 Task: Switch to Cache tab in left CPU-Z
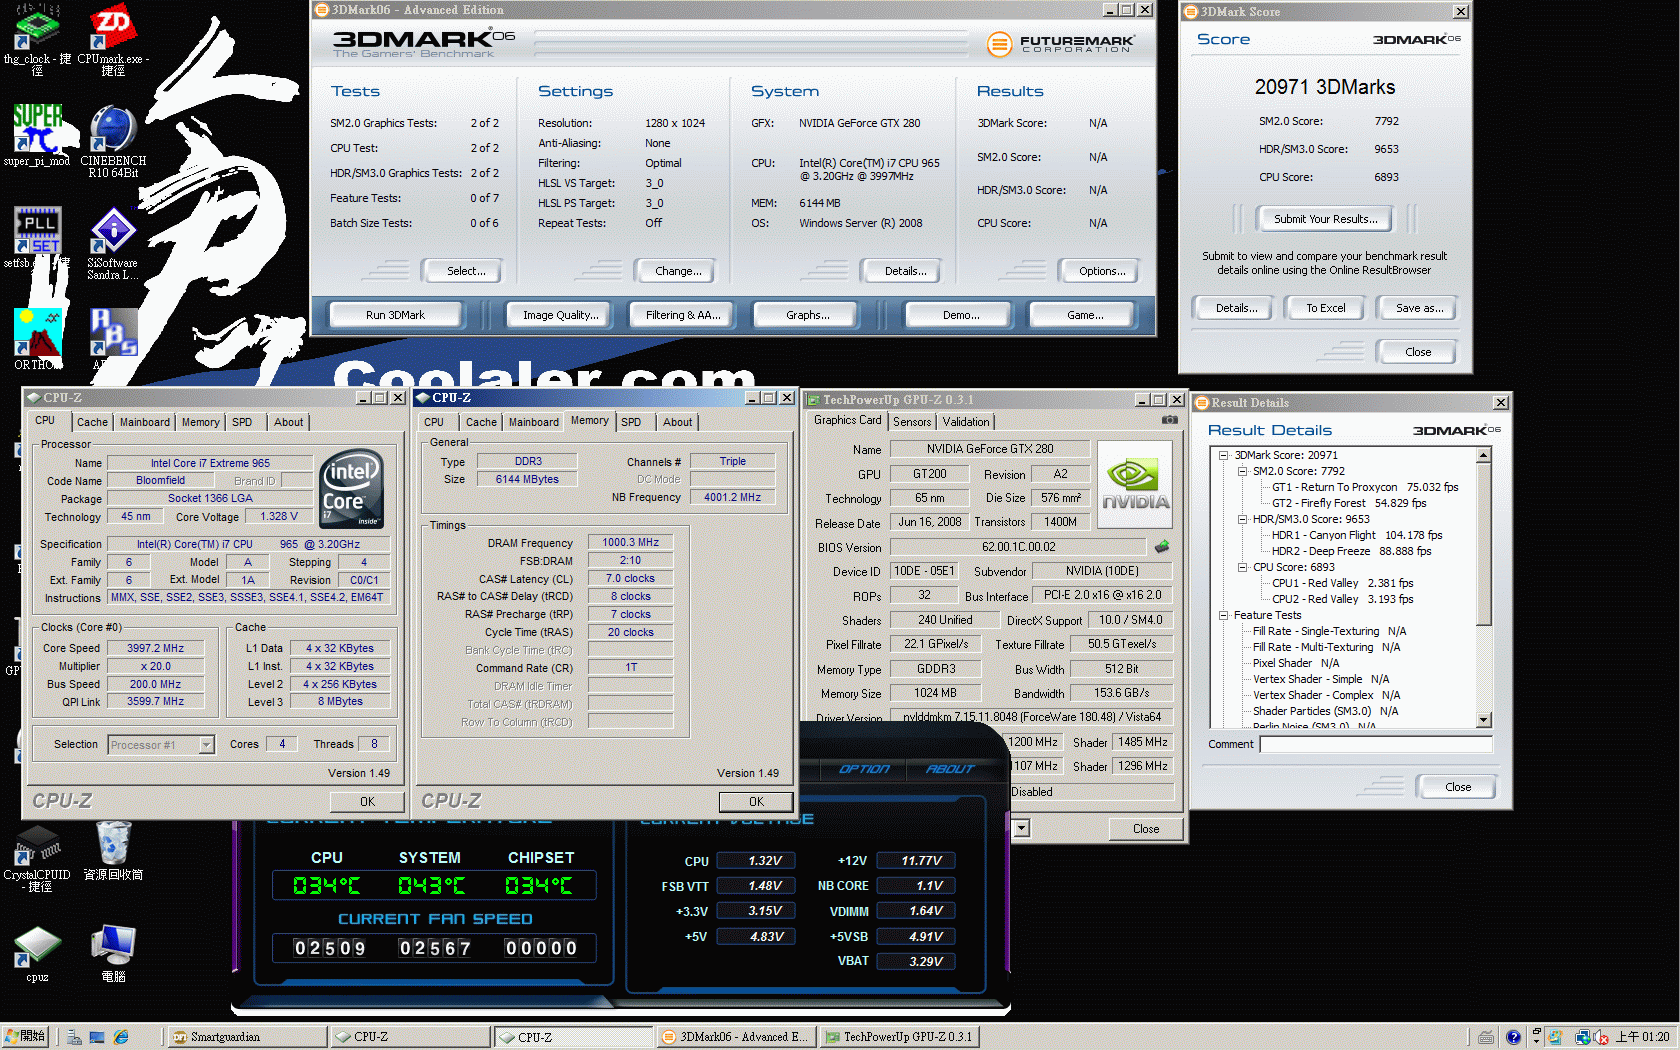(92, 422)
